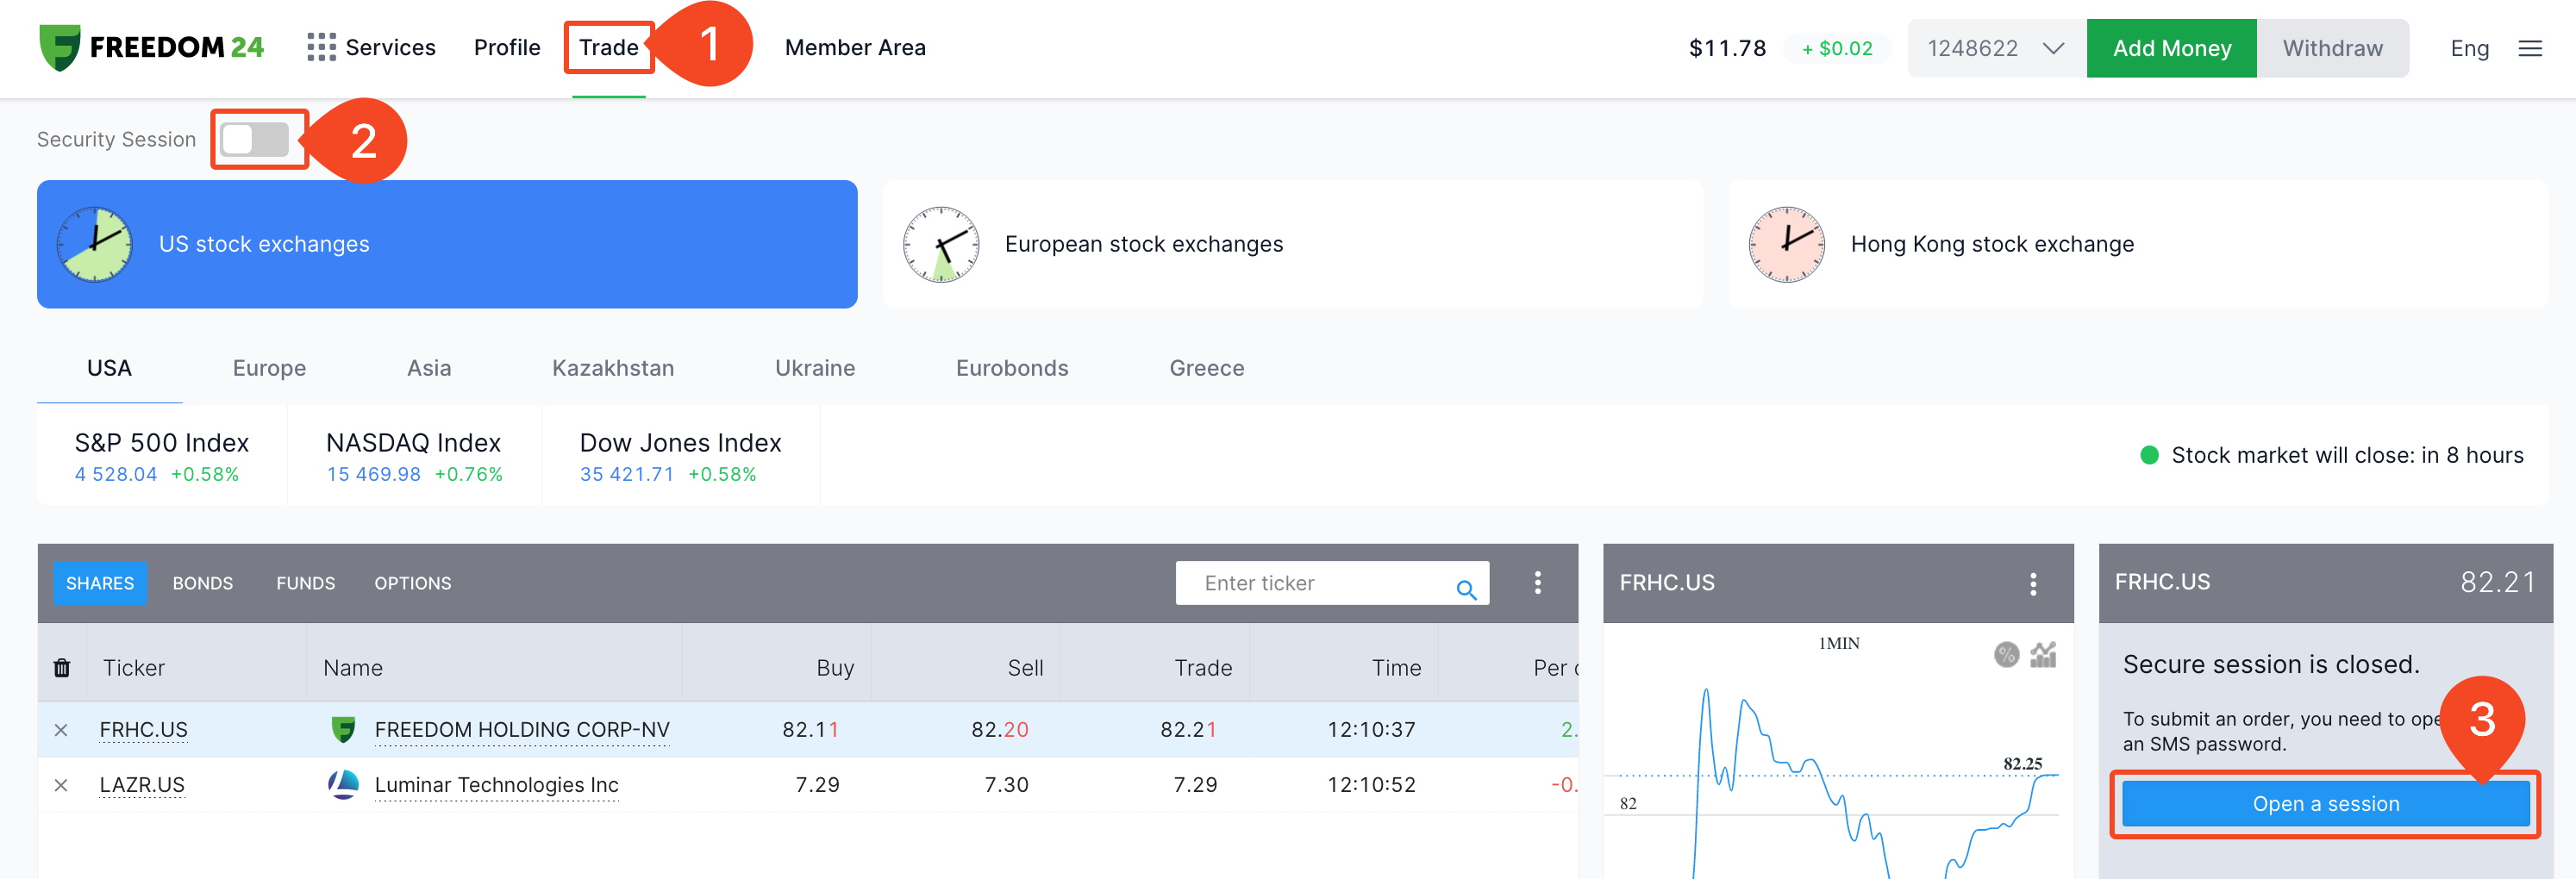Click the Add Money button
The image size is (2576, 879).
(x=2172, y=48)
